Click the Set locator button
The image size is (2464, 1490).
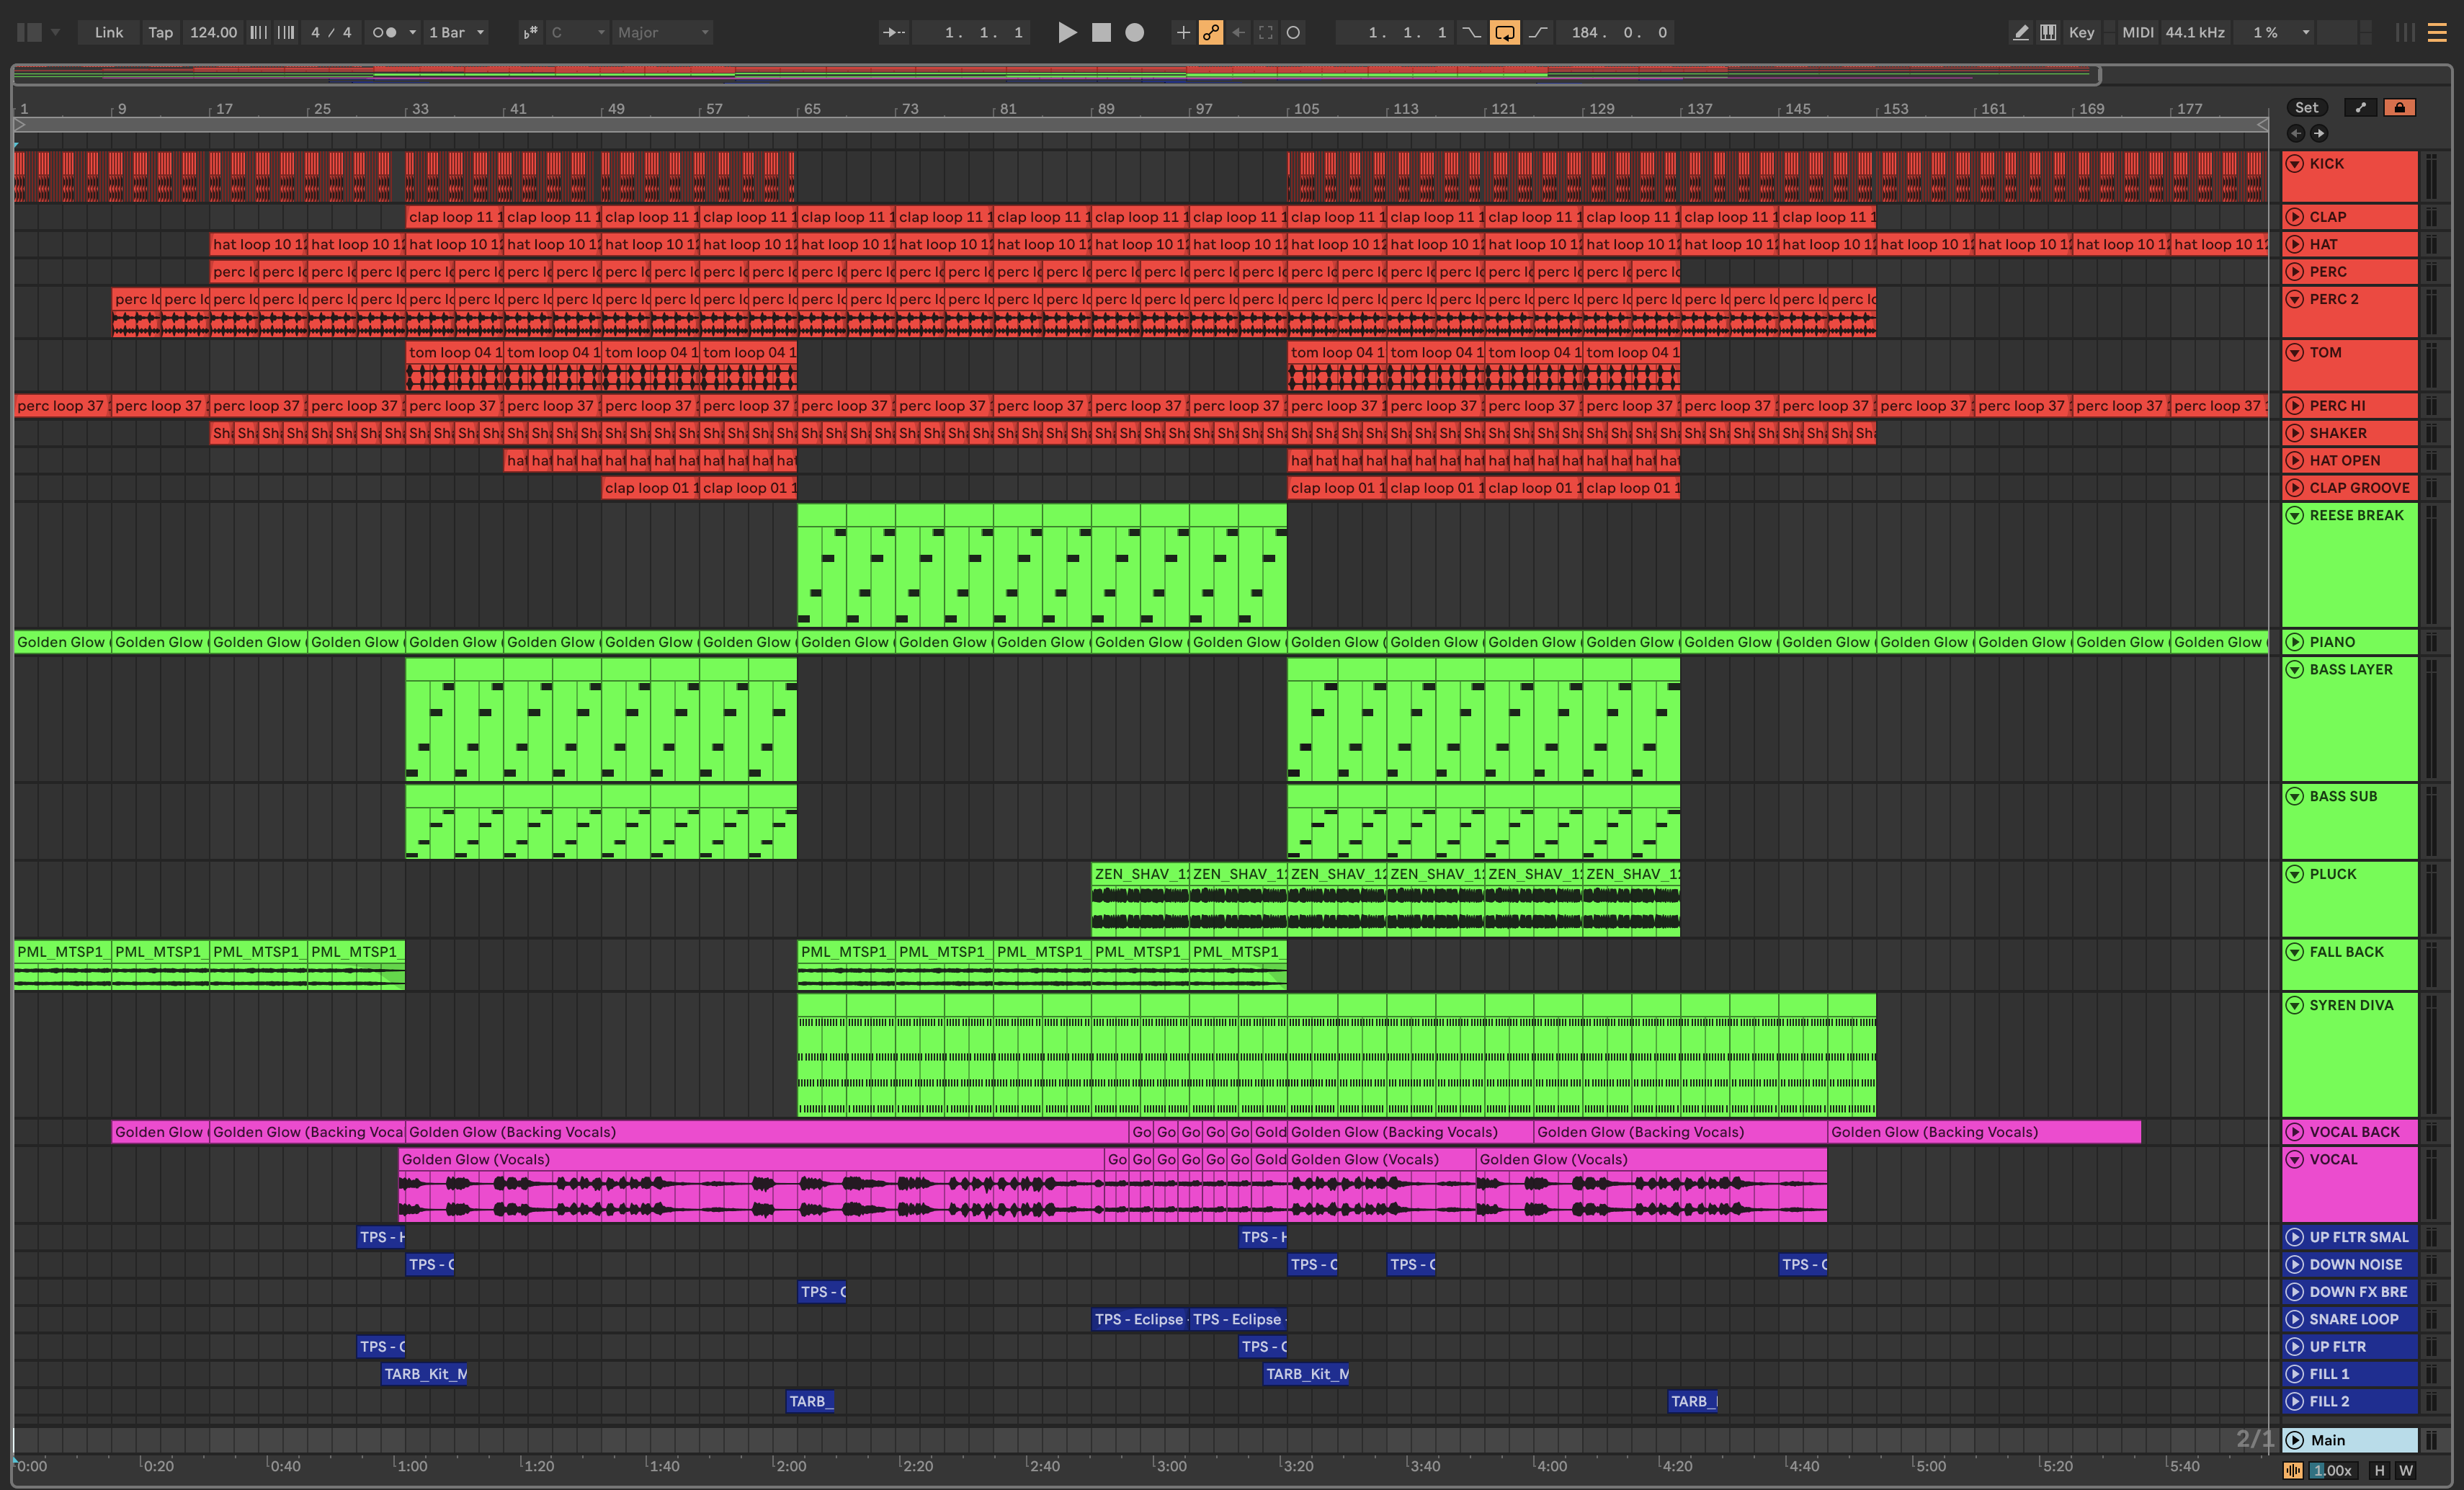coord(2306,108)
